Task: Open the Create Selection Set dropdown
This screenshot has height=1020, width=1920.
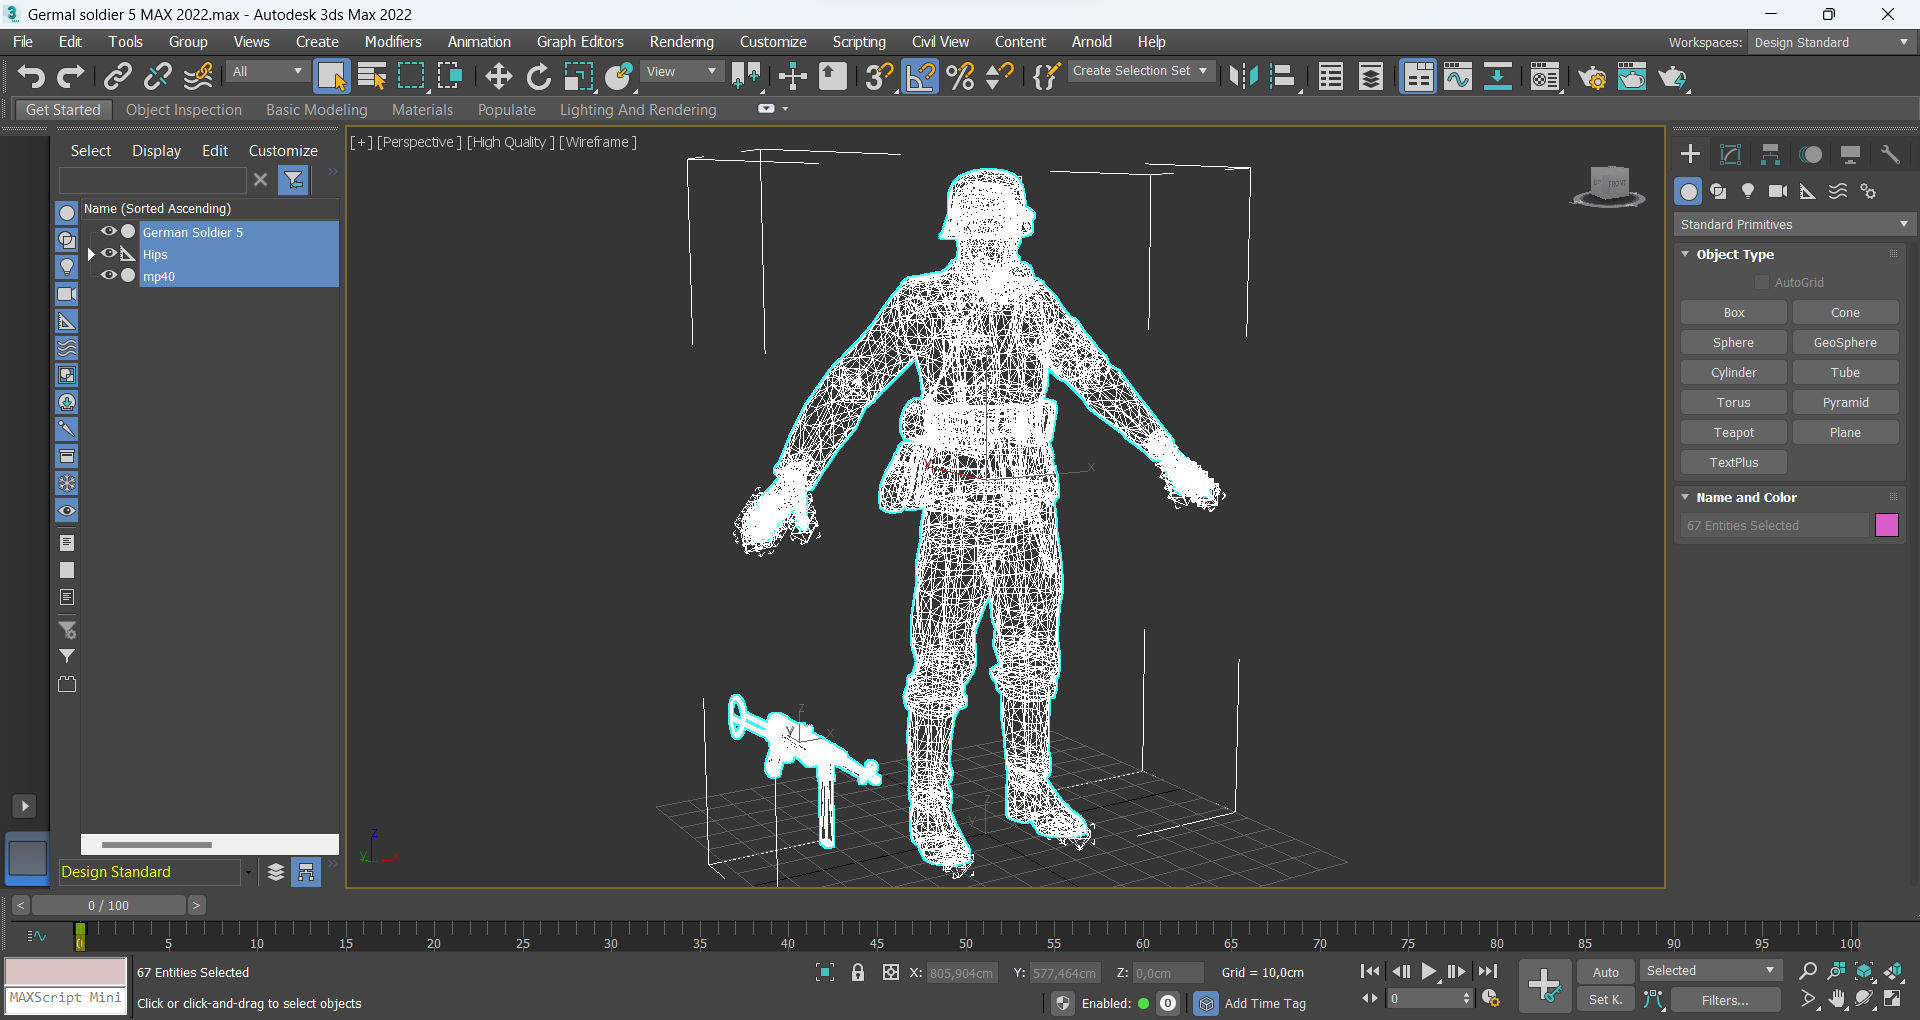Action: tap(1141, 71)
